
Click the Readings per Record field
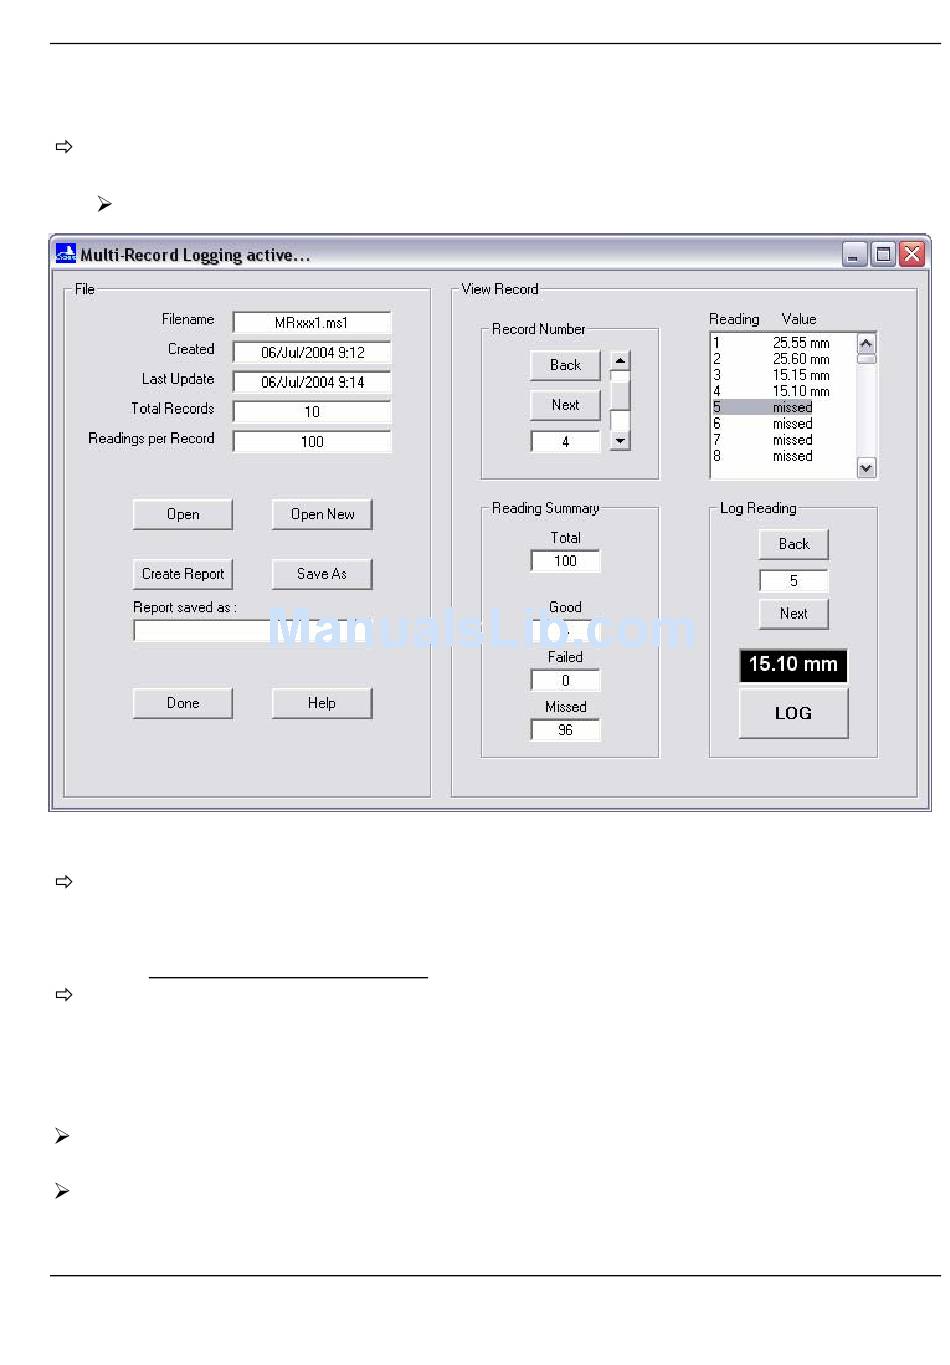312,441
